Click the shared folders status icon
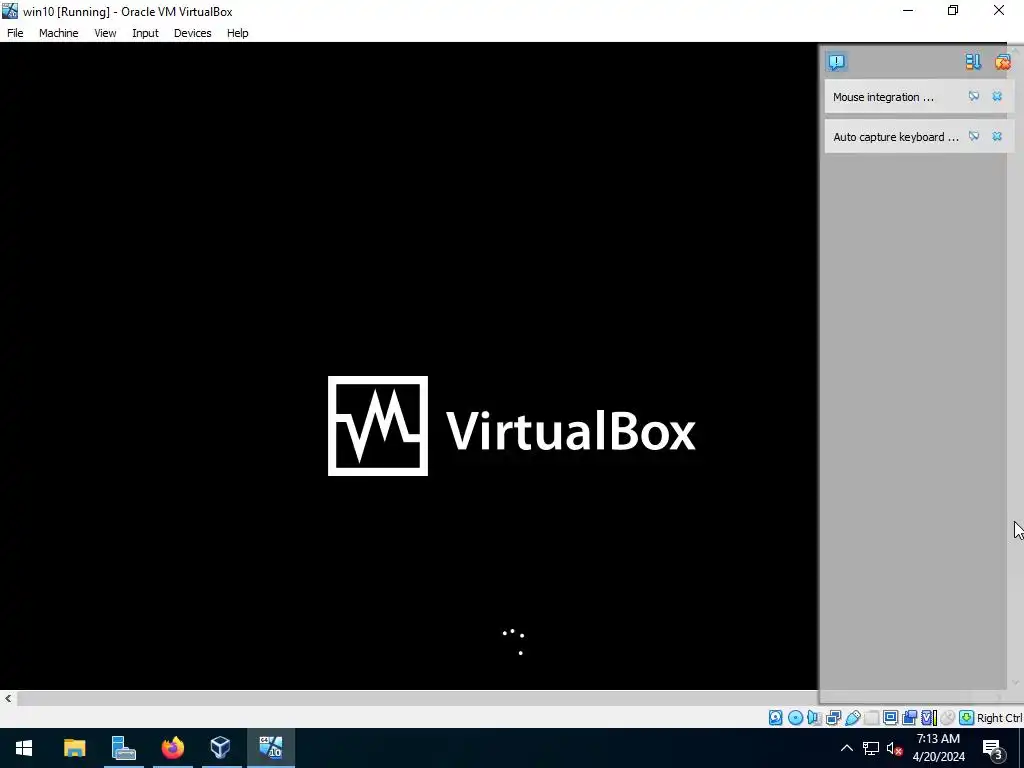This screenshot has width=1024, height=768. (871, 718)
